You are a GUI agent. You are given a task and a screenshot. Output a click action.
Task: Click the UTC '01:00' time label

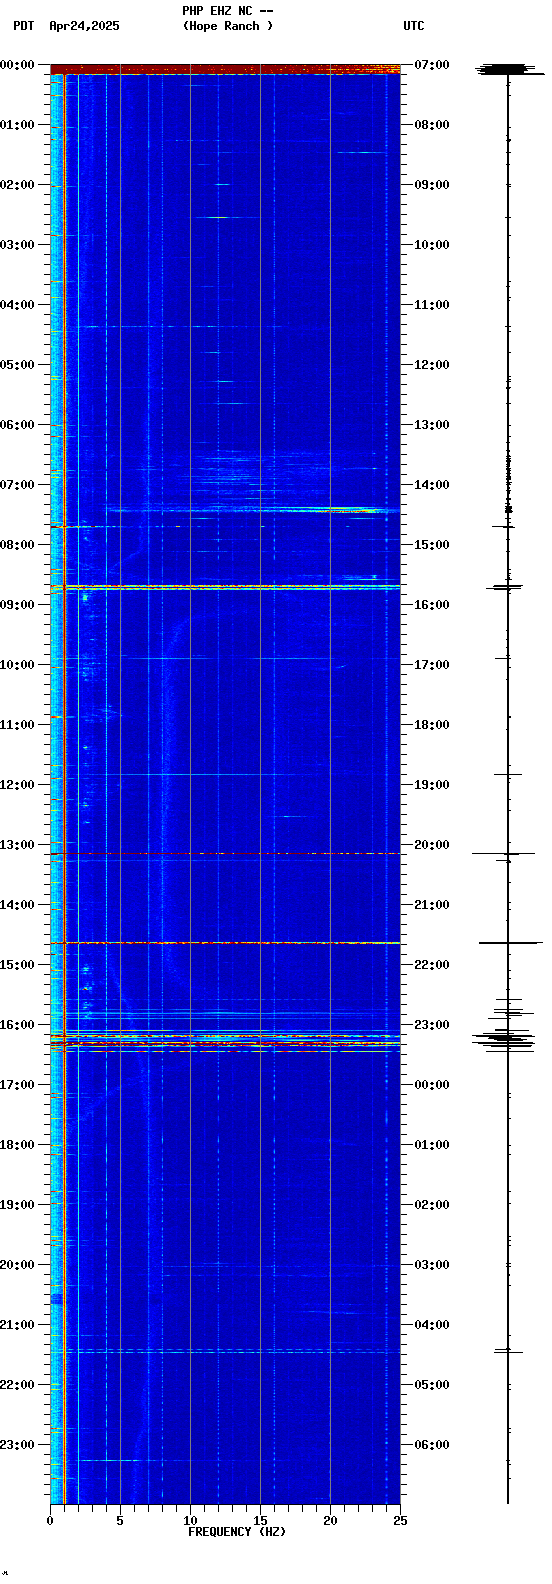(431, 1145)
